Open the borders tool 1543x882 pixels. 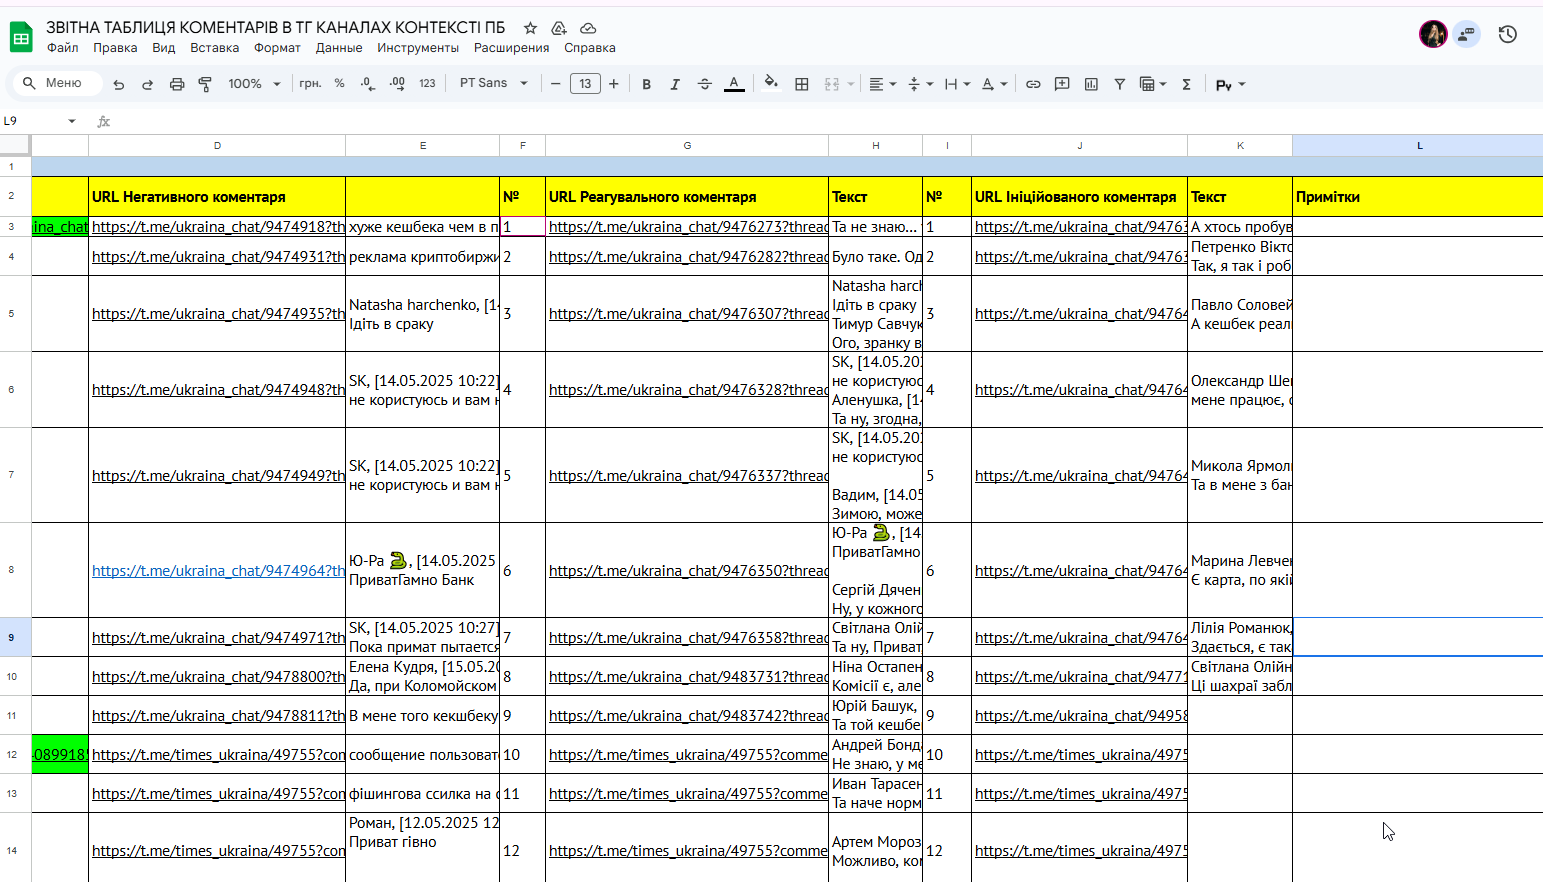pos(802,84)
